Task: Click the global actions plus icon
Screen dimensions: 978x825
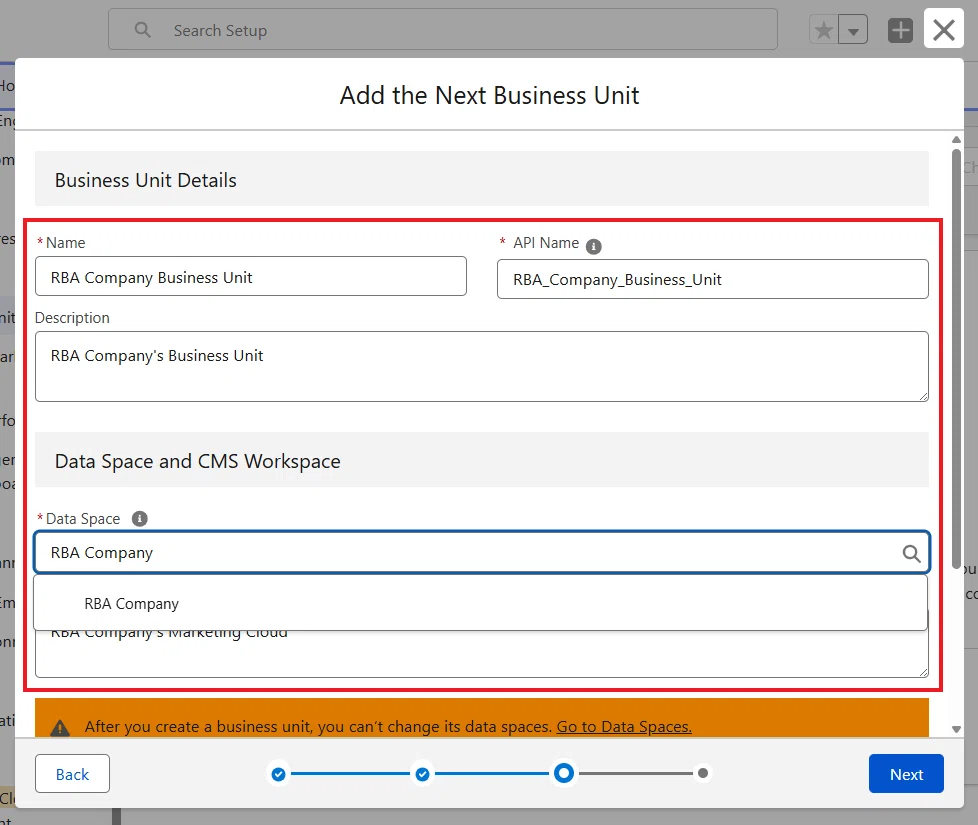Action: point(900,30)
